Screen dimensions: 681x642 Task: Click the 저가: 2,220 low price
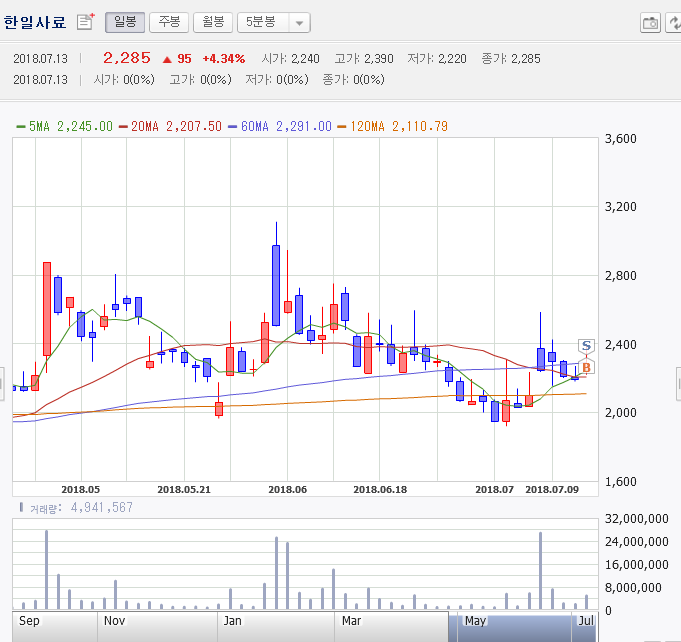coord(437,59)
